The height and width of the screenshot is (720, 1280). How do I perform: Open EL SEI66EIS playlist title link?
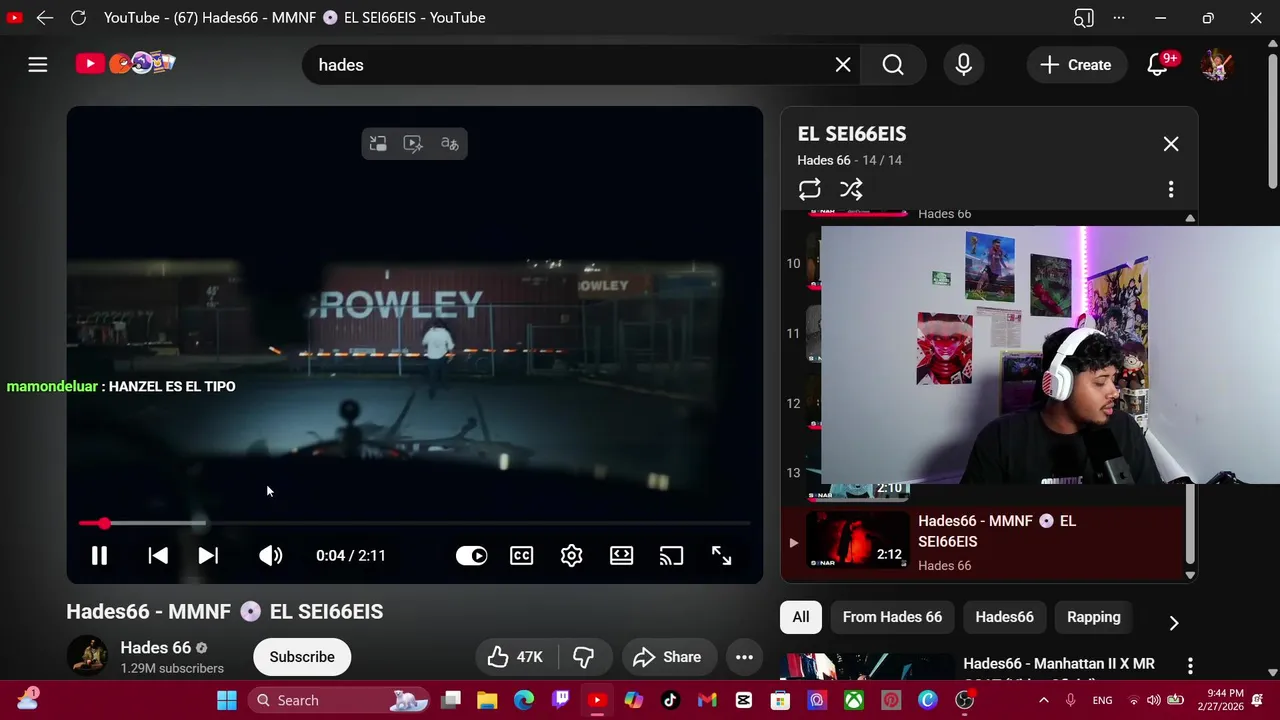(852, 134)
